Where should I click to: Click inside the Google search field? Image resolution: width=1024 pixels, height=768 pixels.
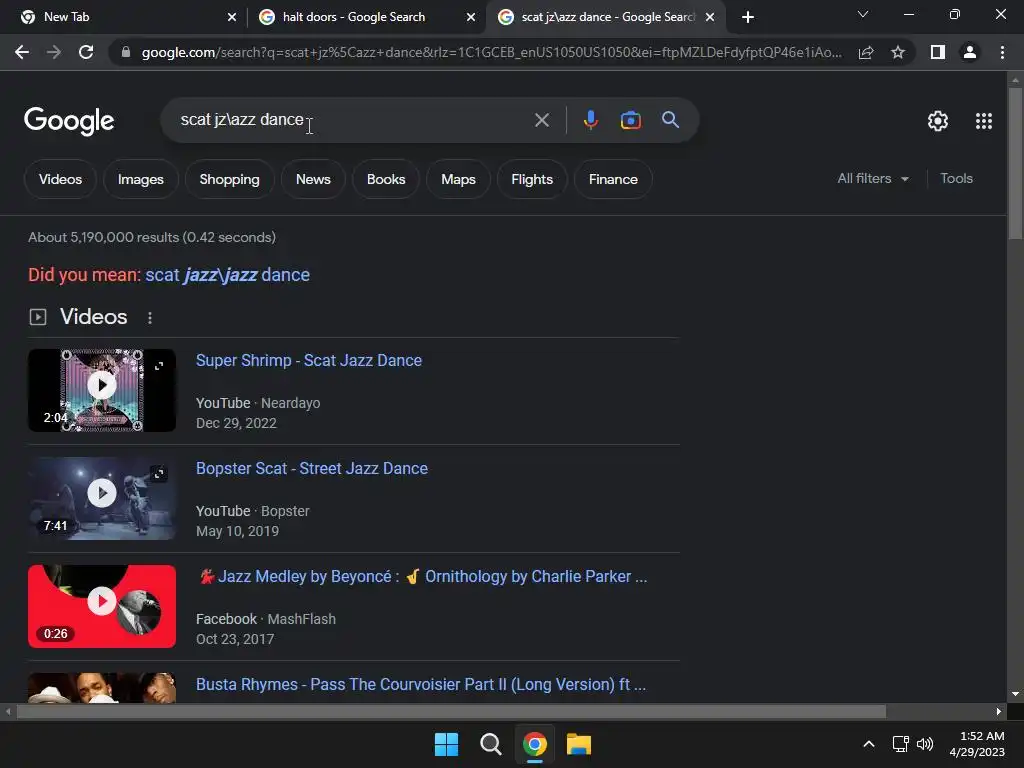[353, 120]
